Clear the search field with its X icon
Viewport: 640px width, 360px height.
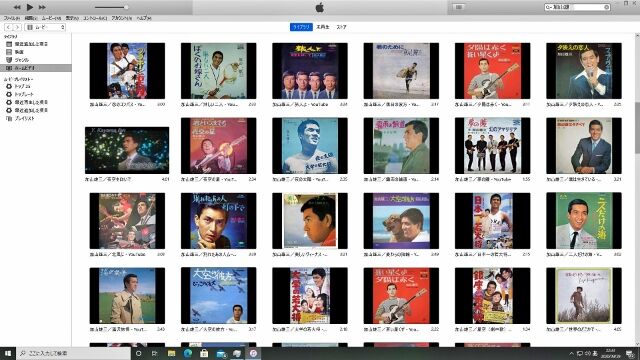click(607, 7)
